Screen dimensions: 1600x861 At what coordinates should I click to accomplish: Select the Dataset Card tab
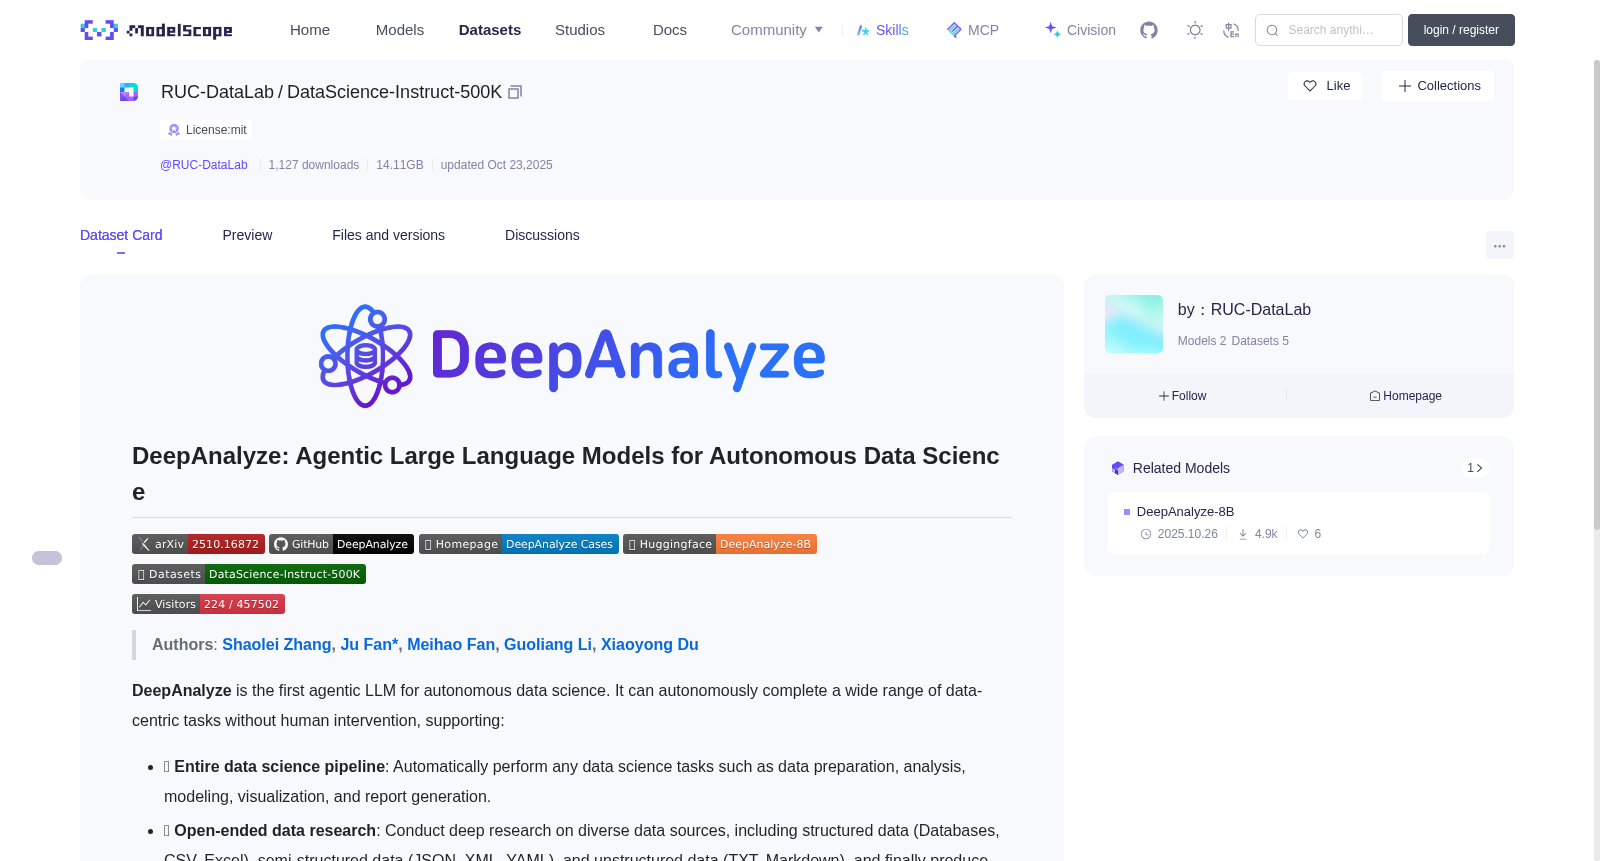[x=121, y=235]
